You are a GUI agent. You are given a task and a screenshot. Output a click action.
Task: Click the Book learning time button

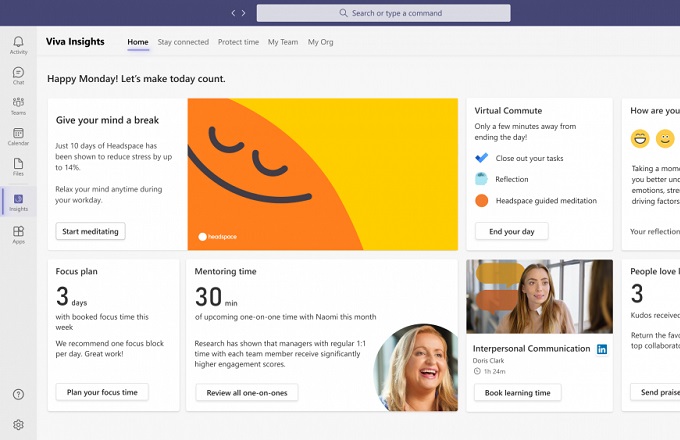tap(517, 393)
